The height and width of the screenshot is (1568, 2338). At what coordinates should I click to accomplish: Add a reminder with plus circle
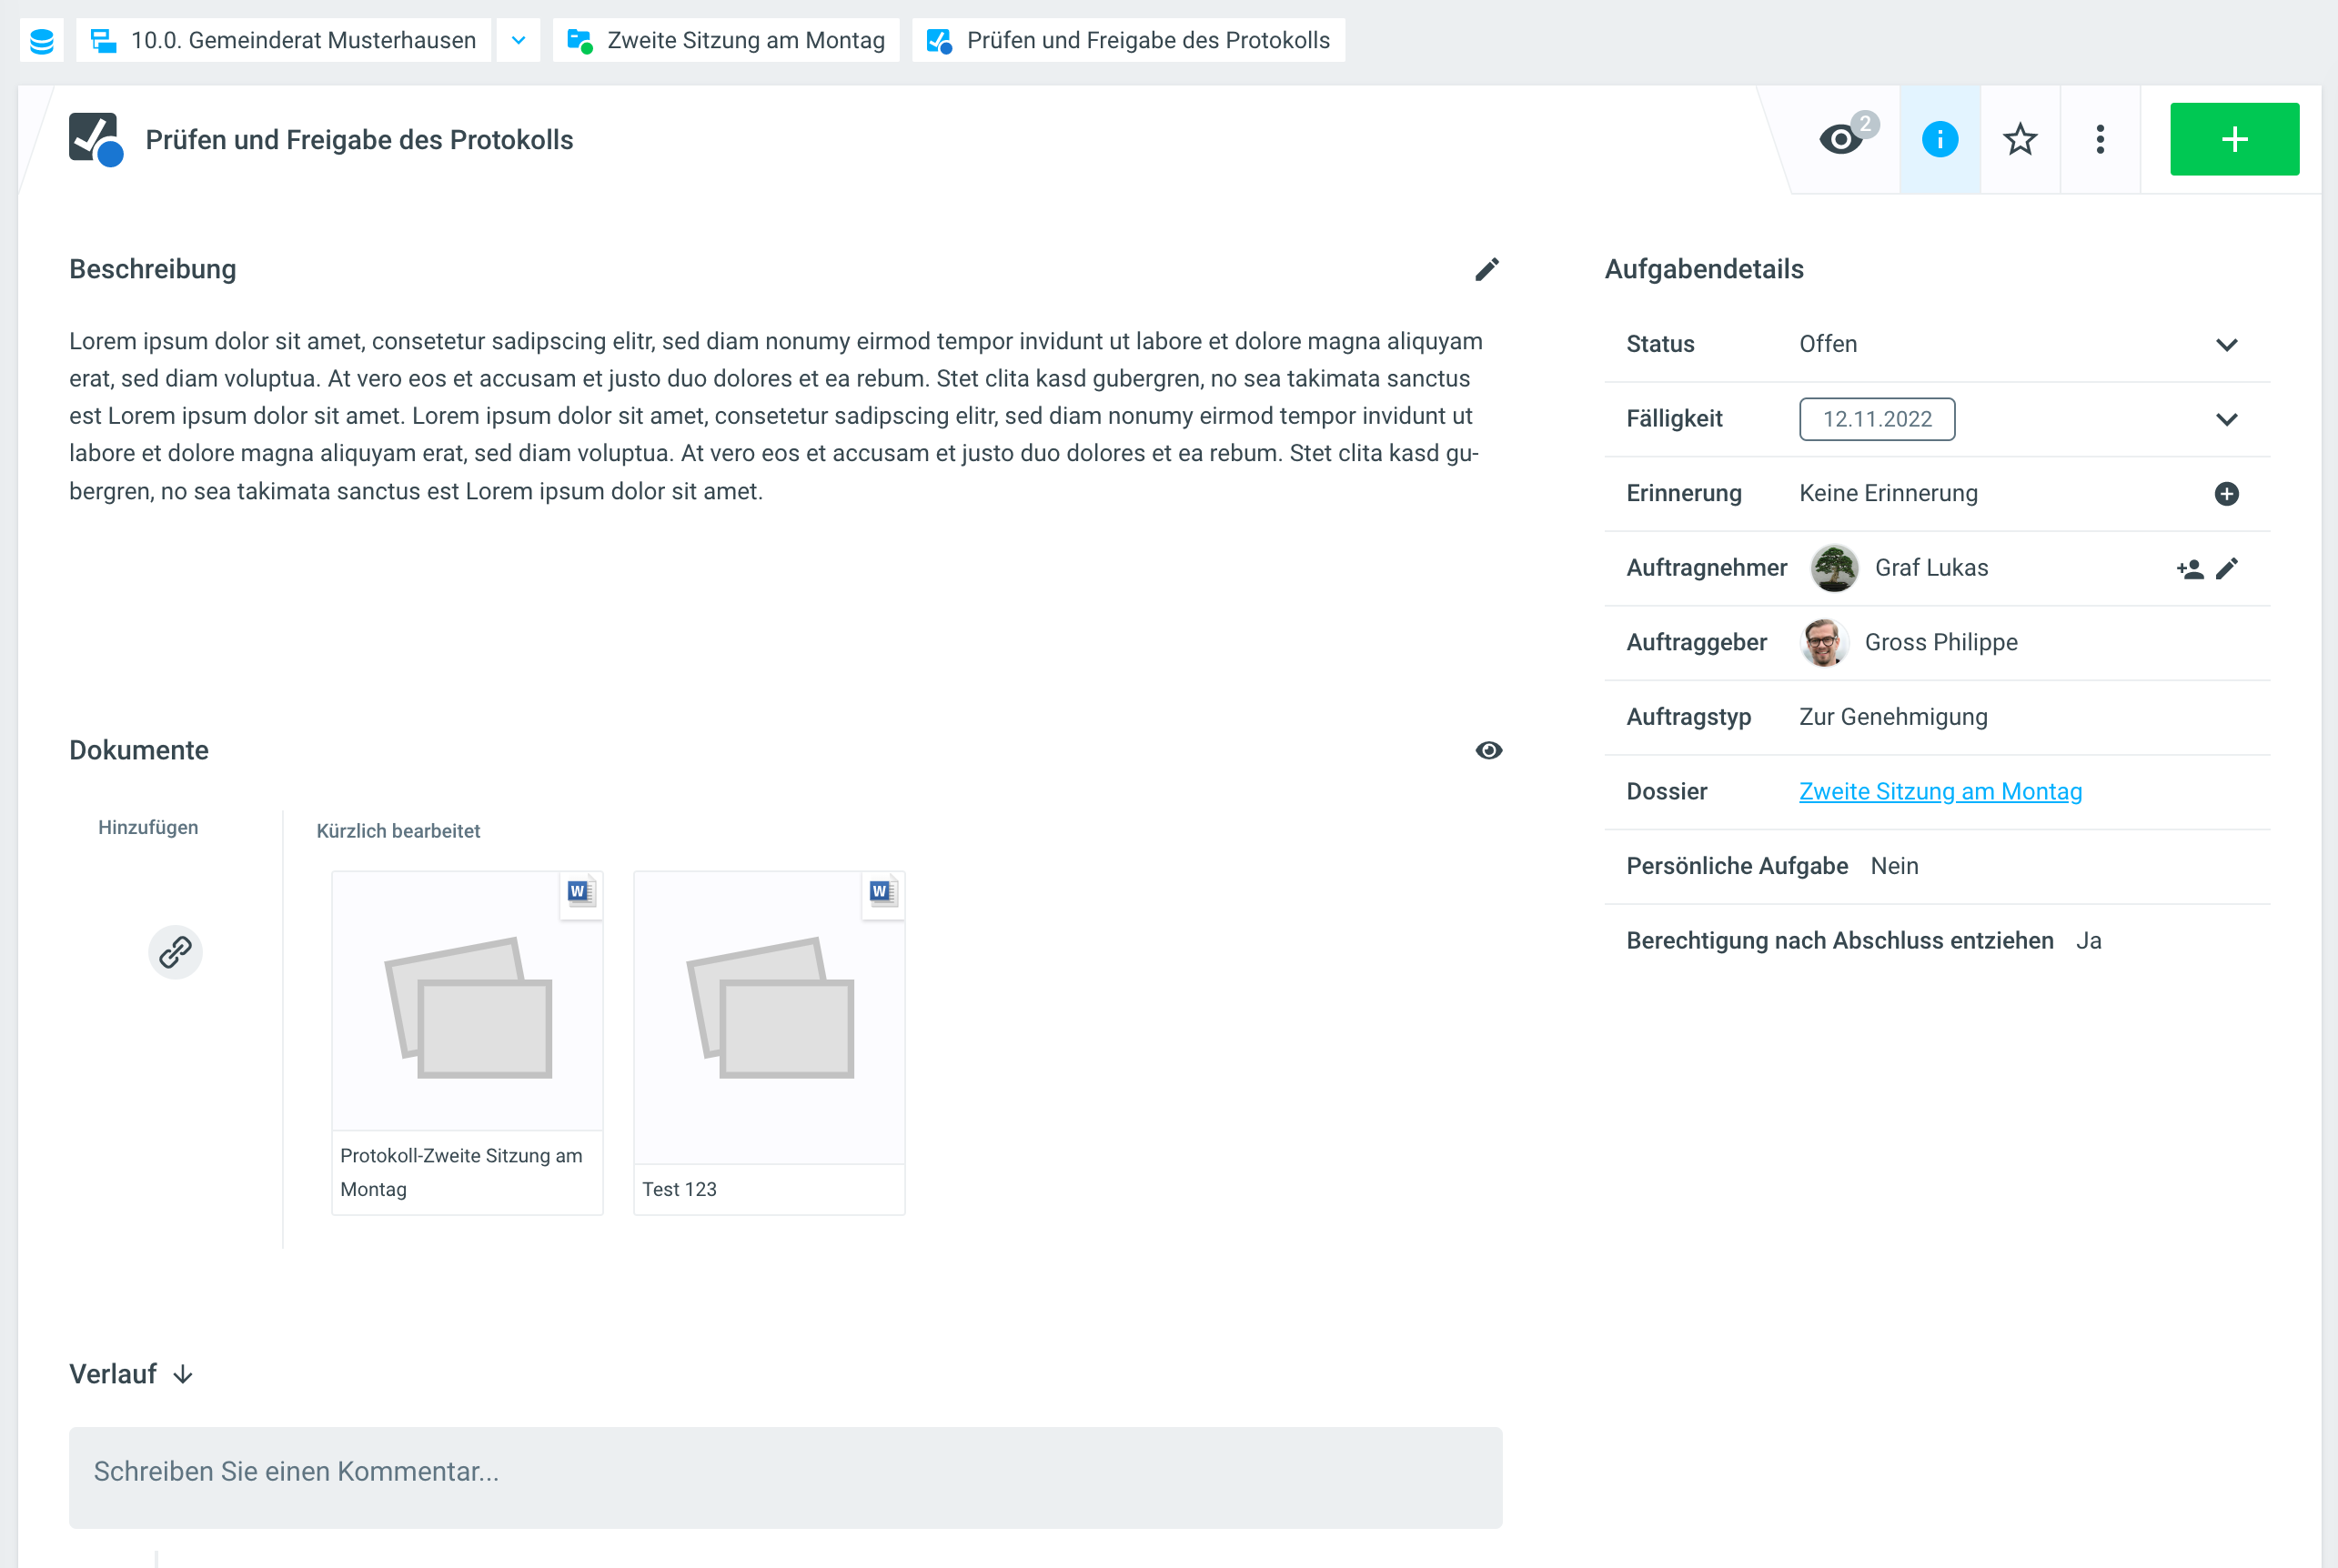click(x=2226, y=493)
